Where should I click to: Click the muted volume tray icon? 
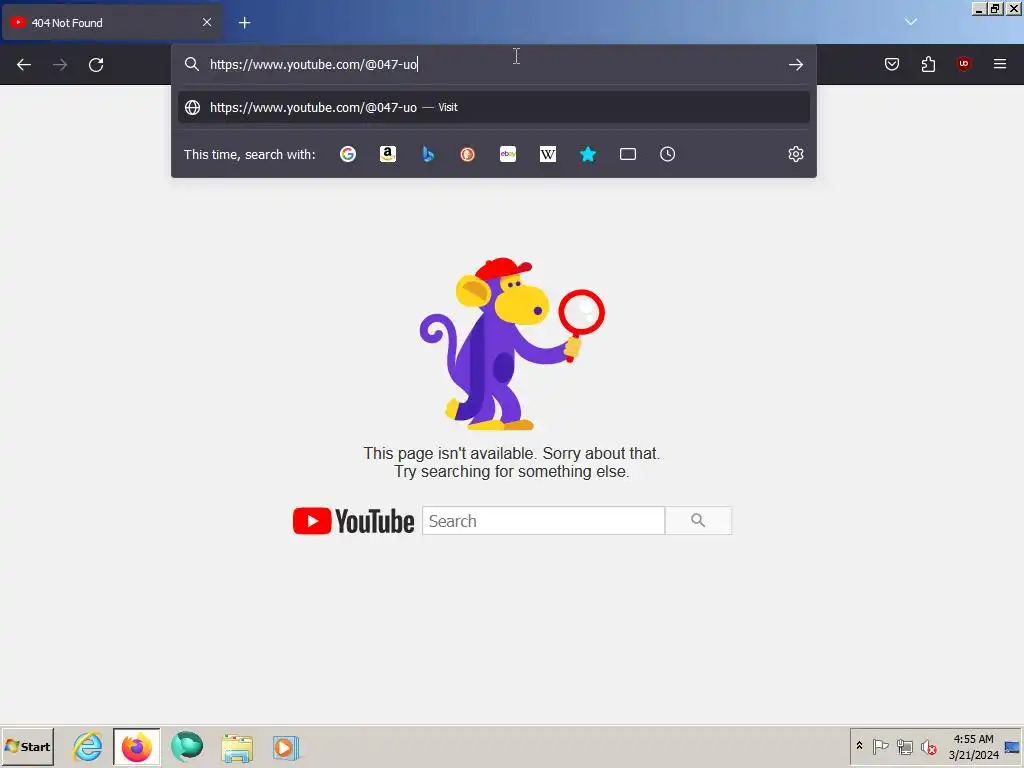929,746
